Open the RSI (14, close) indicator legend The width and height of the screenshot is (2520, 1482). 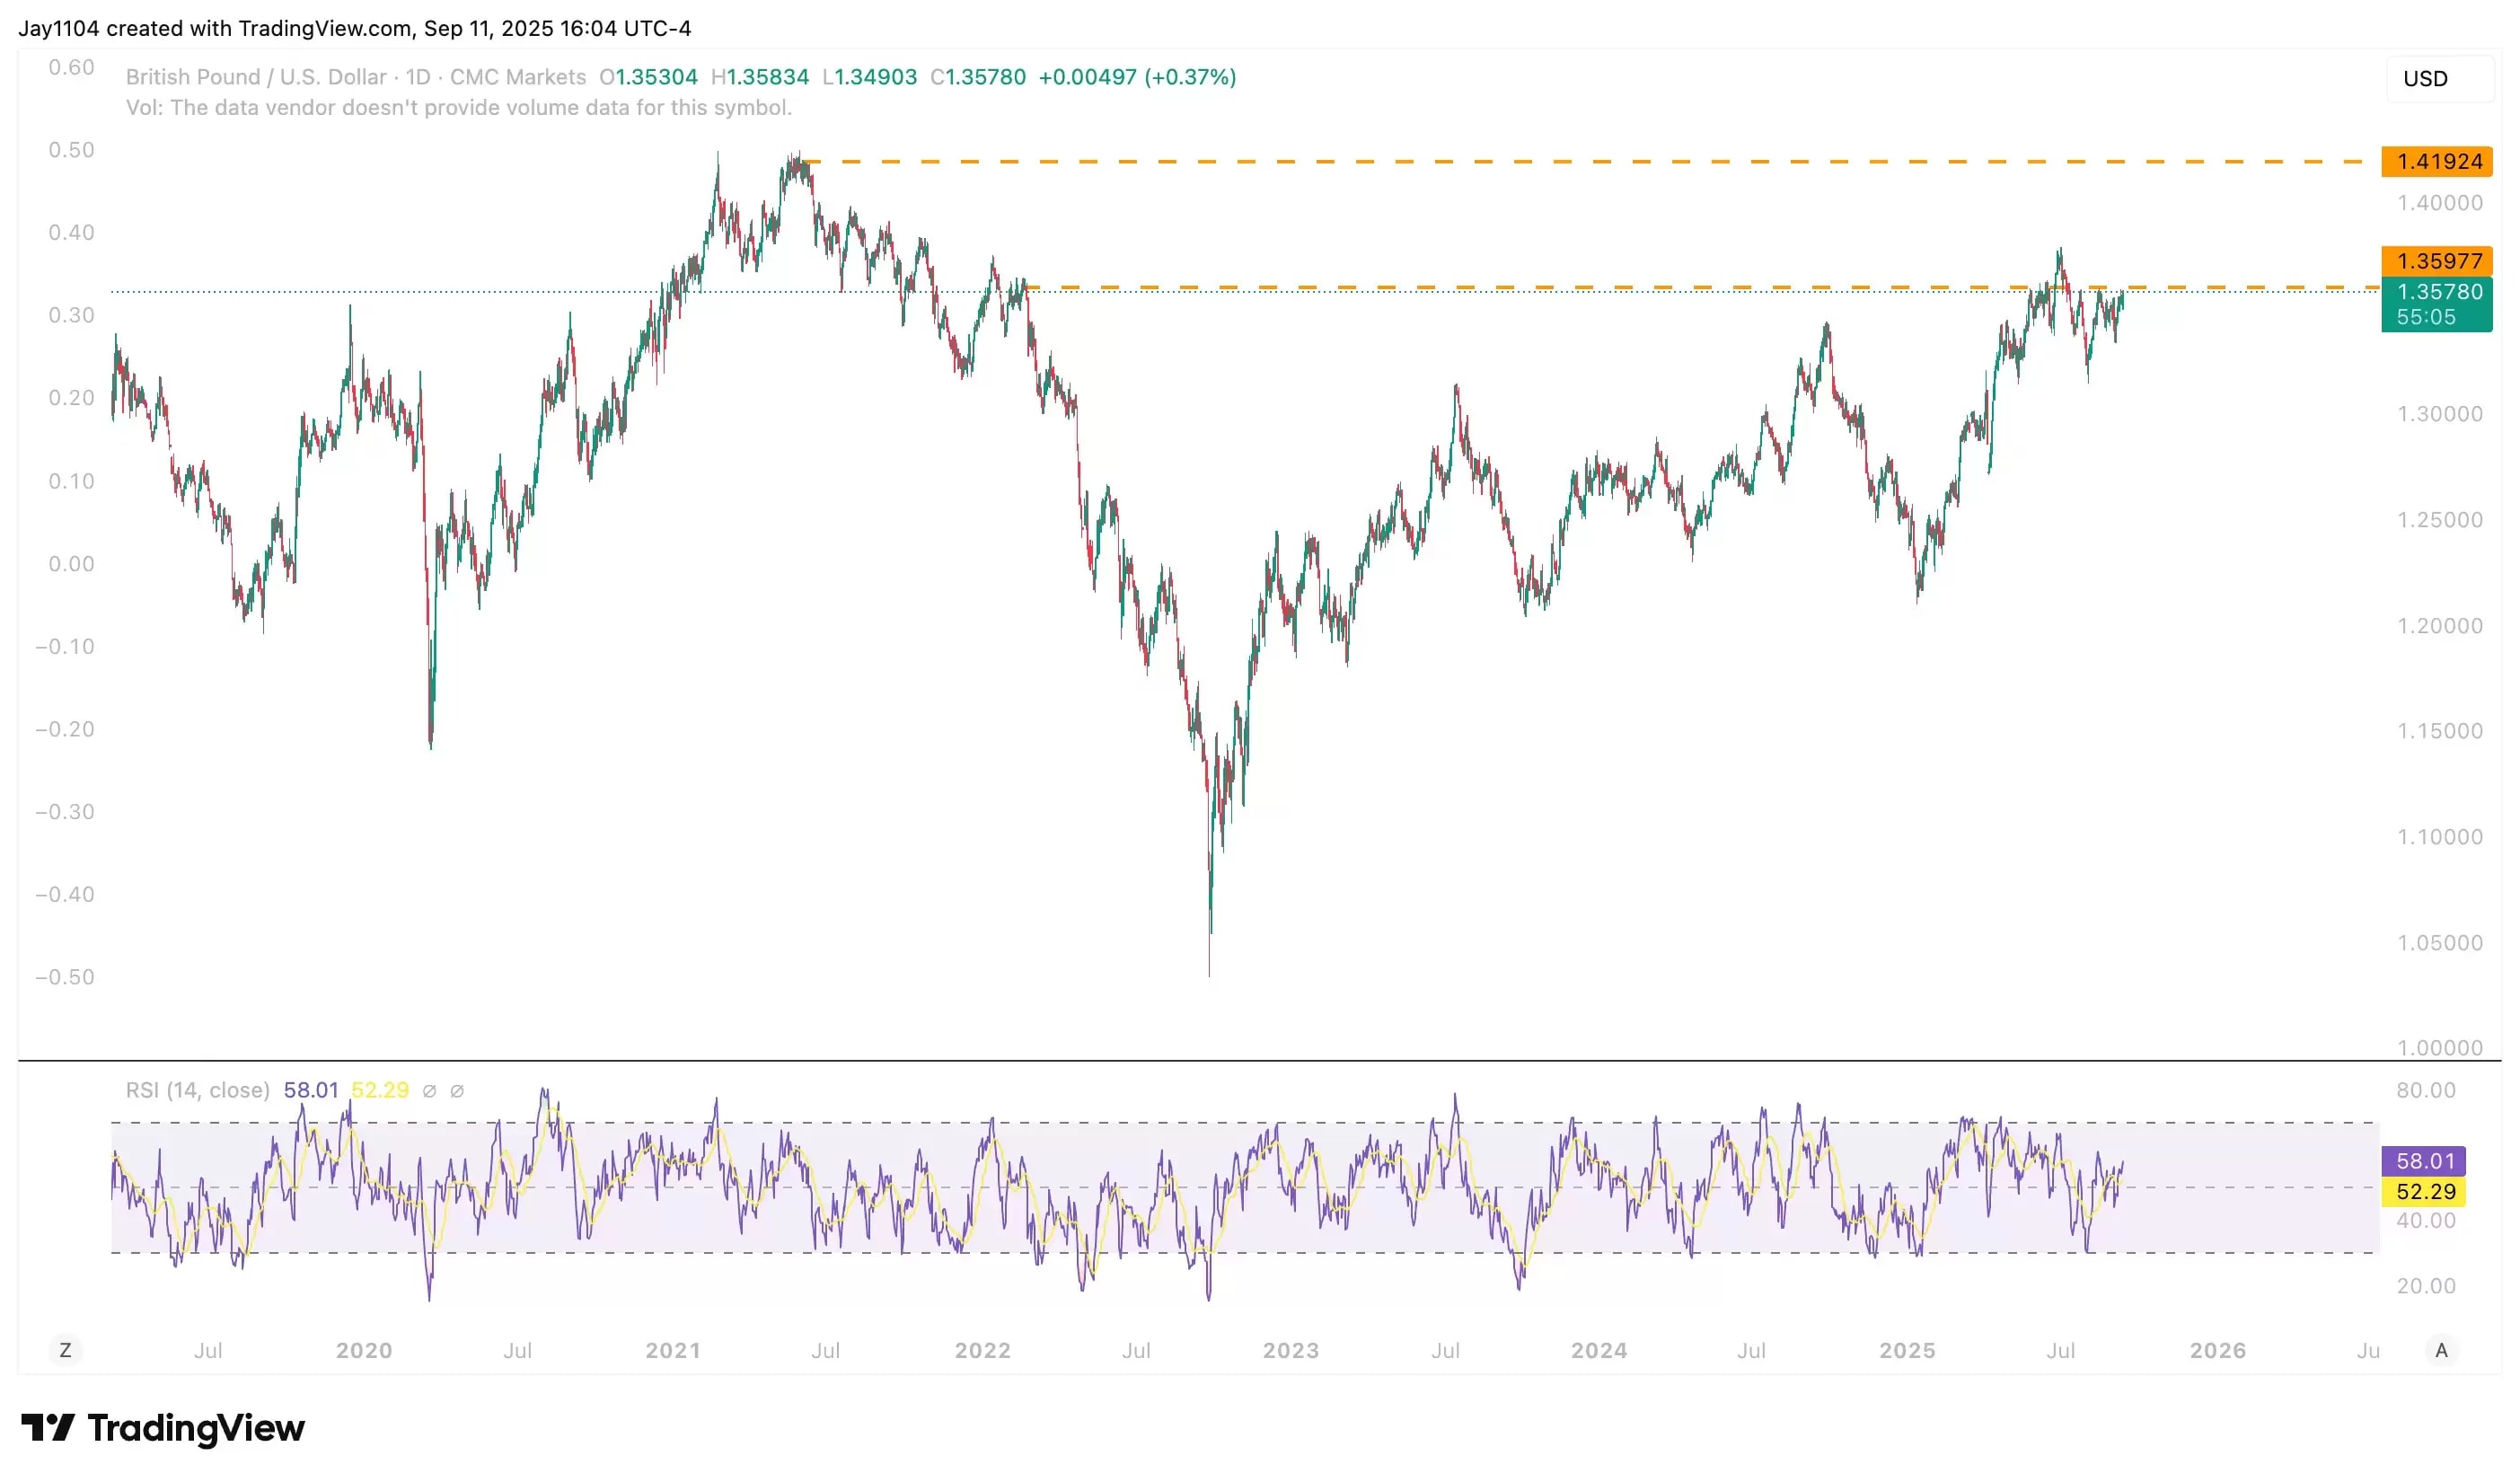tap(197, 1090)
